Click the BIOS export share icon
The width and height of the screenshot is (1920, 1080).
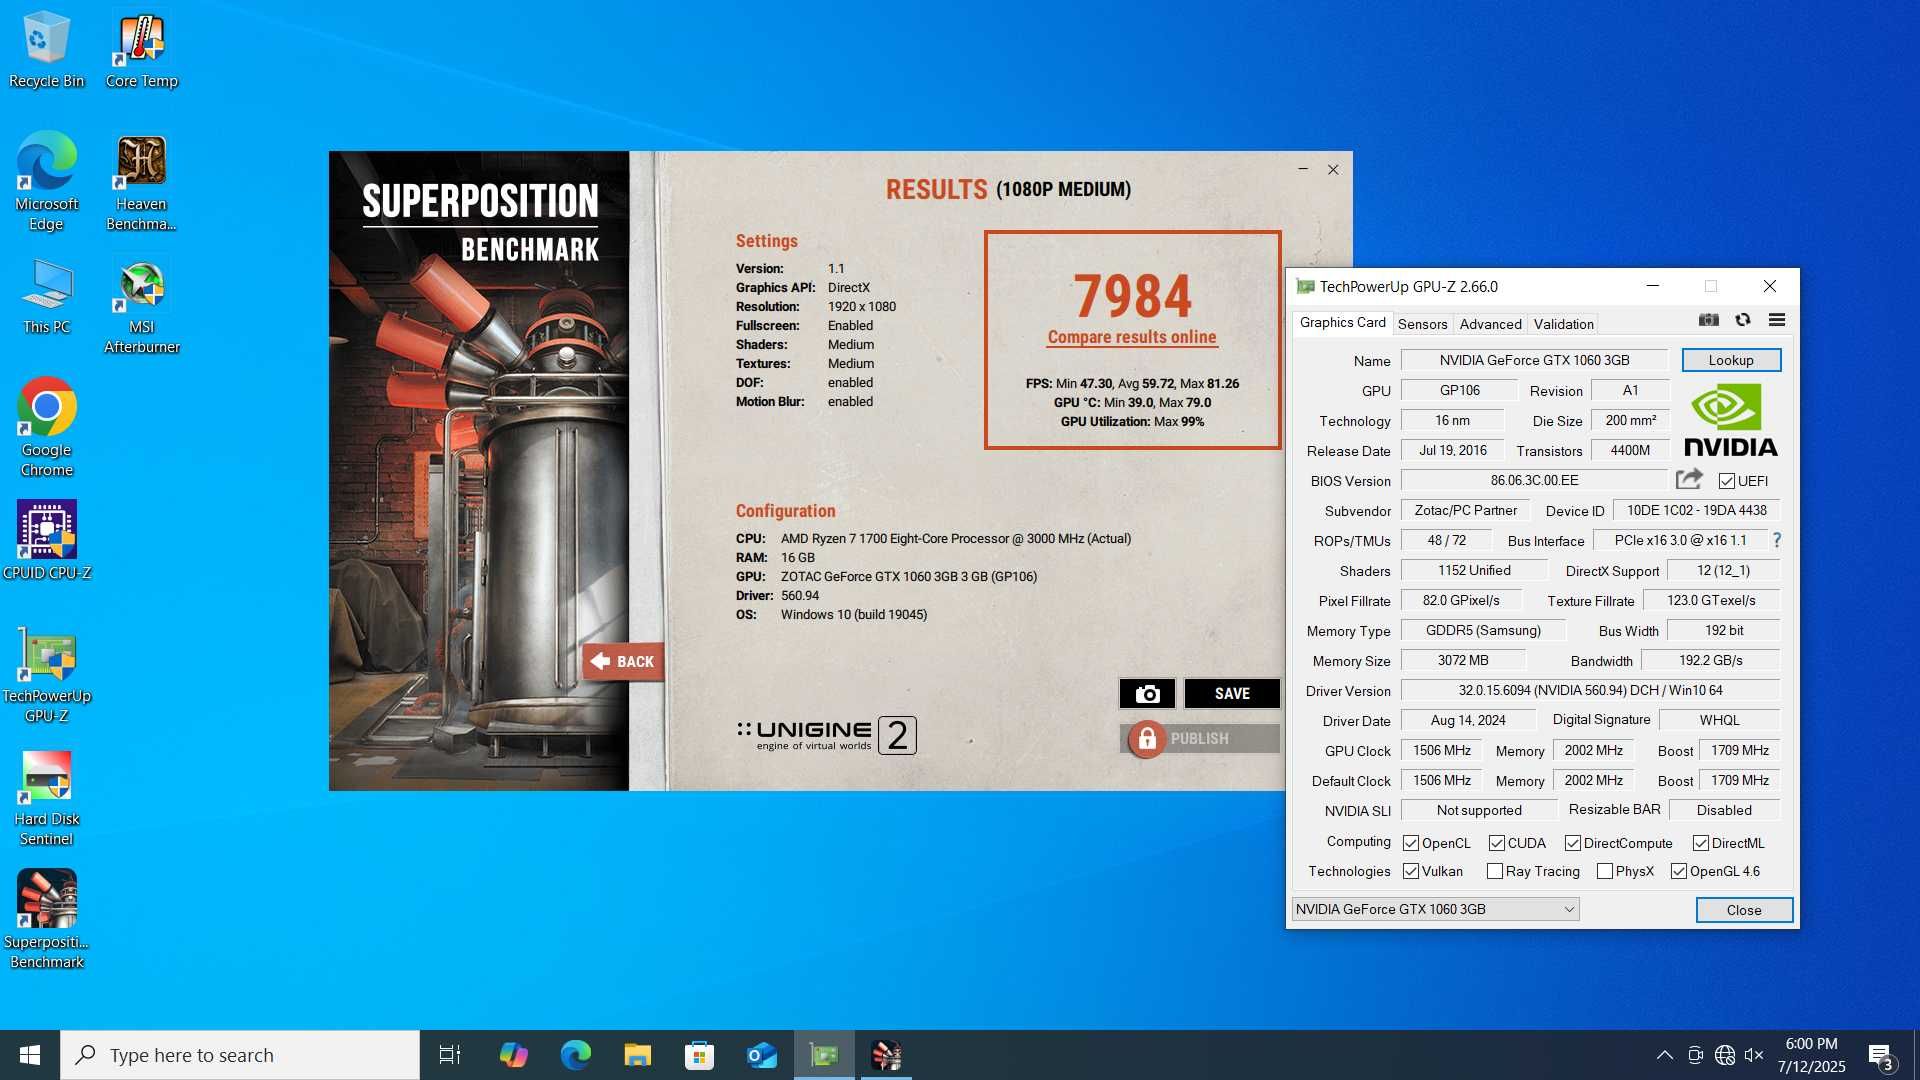pos(1689,480)
